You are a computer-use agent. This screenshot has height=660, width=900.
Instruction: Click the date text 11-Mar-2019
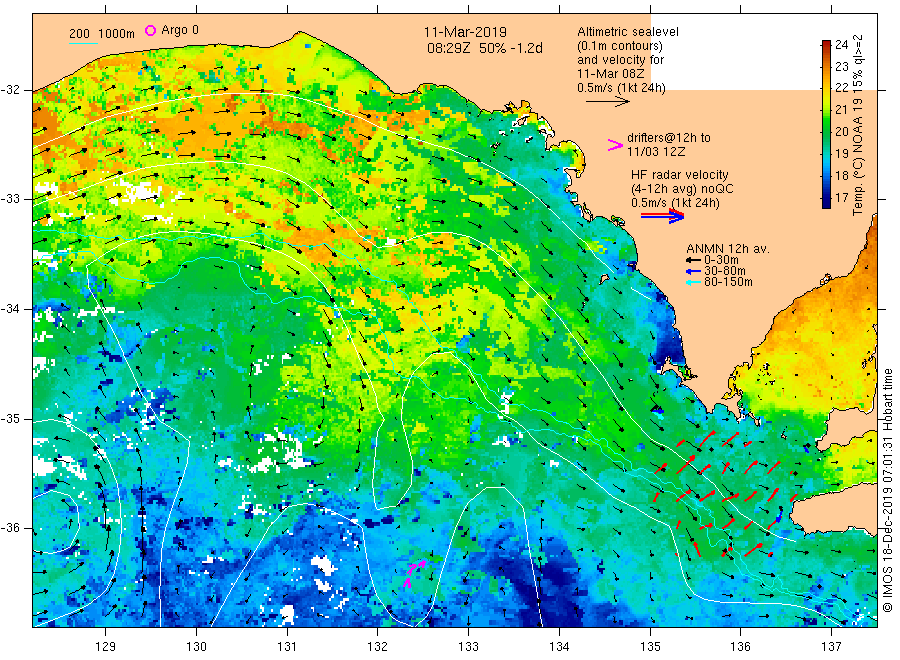coord(465,32)
